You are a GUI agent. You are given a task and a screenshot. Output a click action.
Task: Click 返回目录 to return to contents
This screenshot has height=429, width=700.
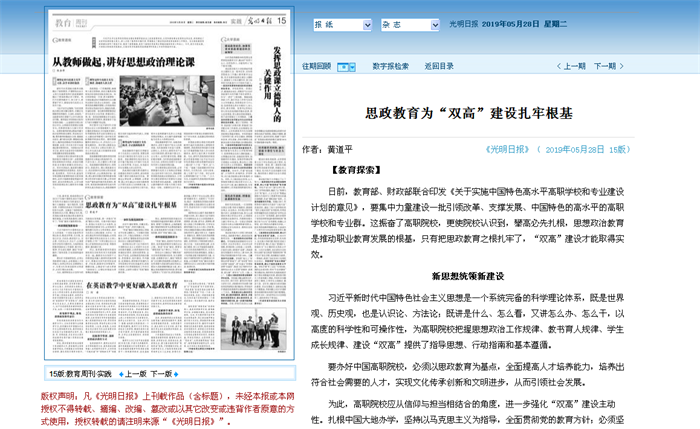(438, 66)
